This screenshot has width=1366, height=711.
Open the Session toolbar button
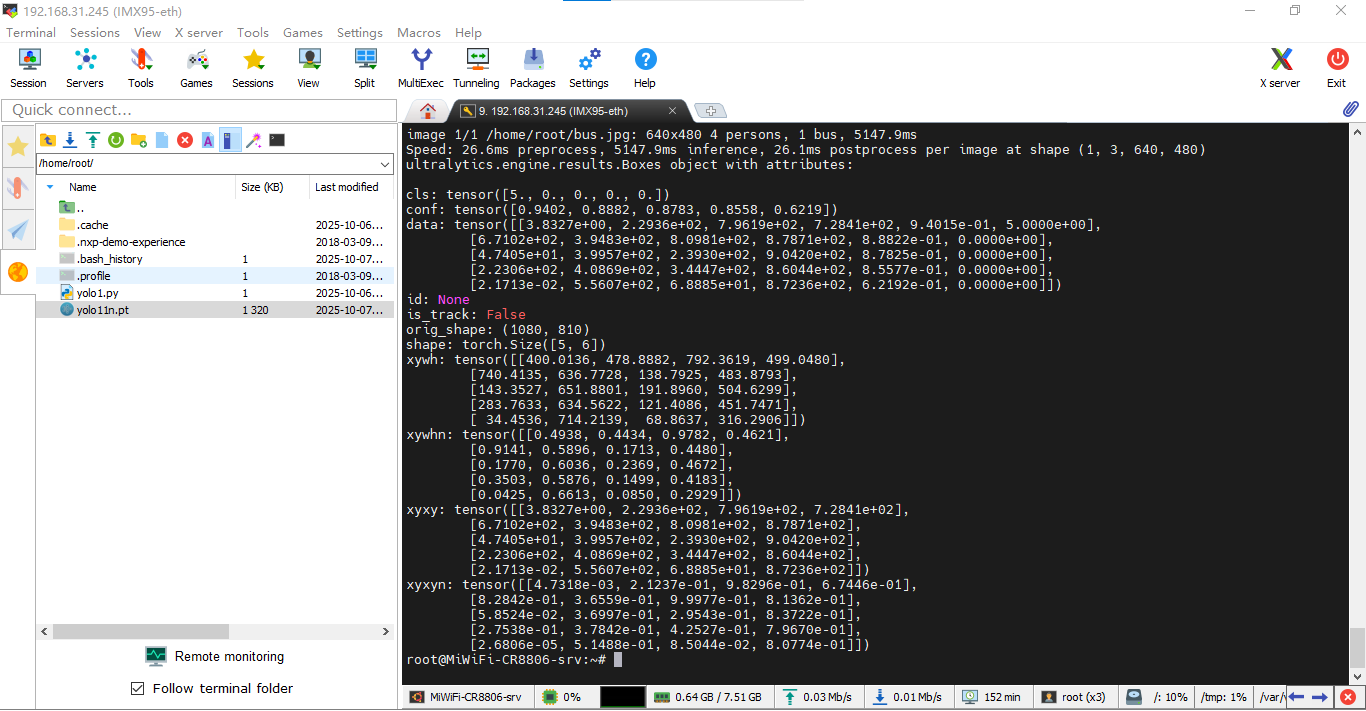[x=28, y=68]
